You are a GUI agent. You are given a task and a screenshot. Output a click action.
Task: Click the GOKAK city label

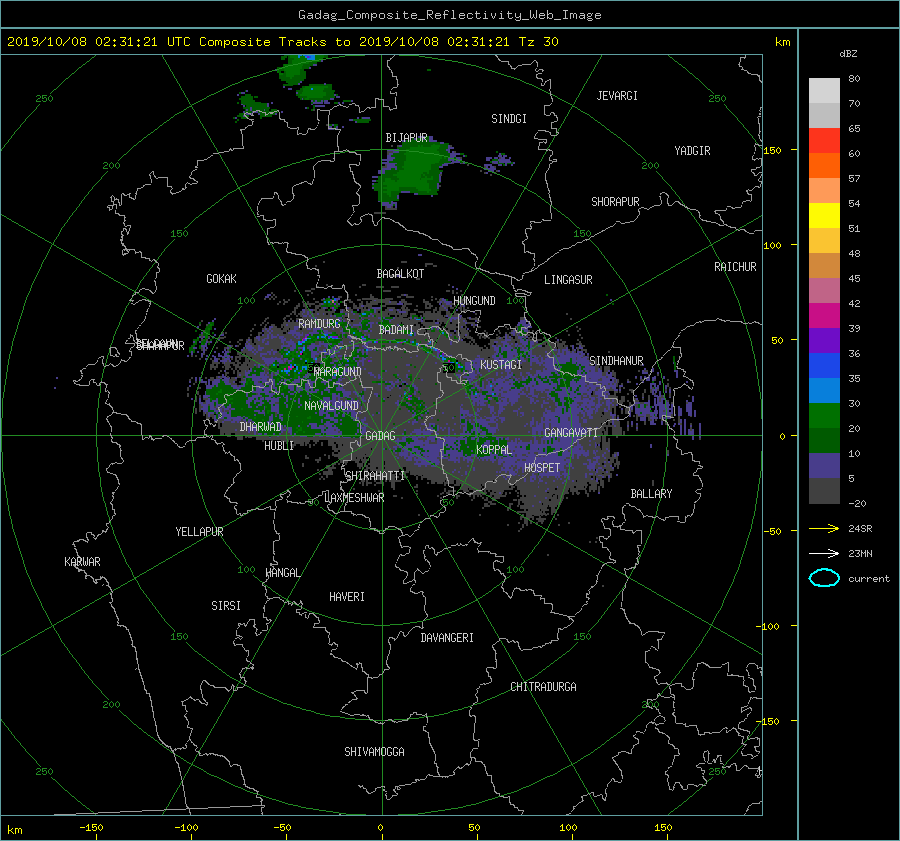221,279
